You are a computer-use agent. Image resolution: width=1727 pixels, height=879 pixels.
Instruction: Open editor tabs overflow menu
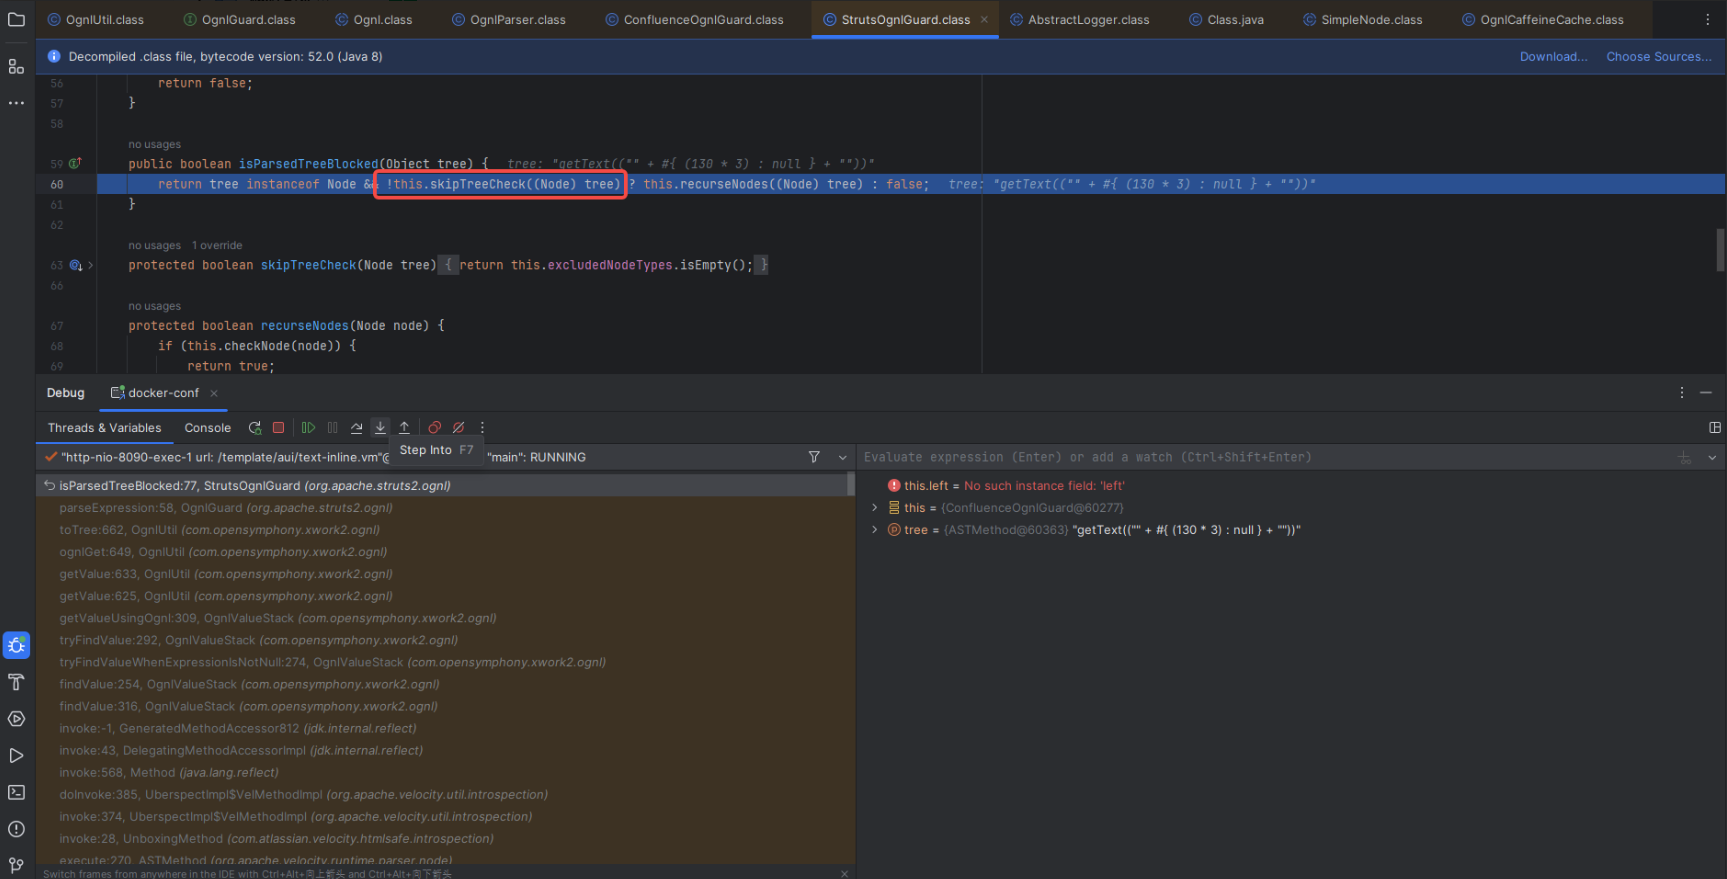(x=1708, y=19)
